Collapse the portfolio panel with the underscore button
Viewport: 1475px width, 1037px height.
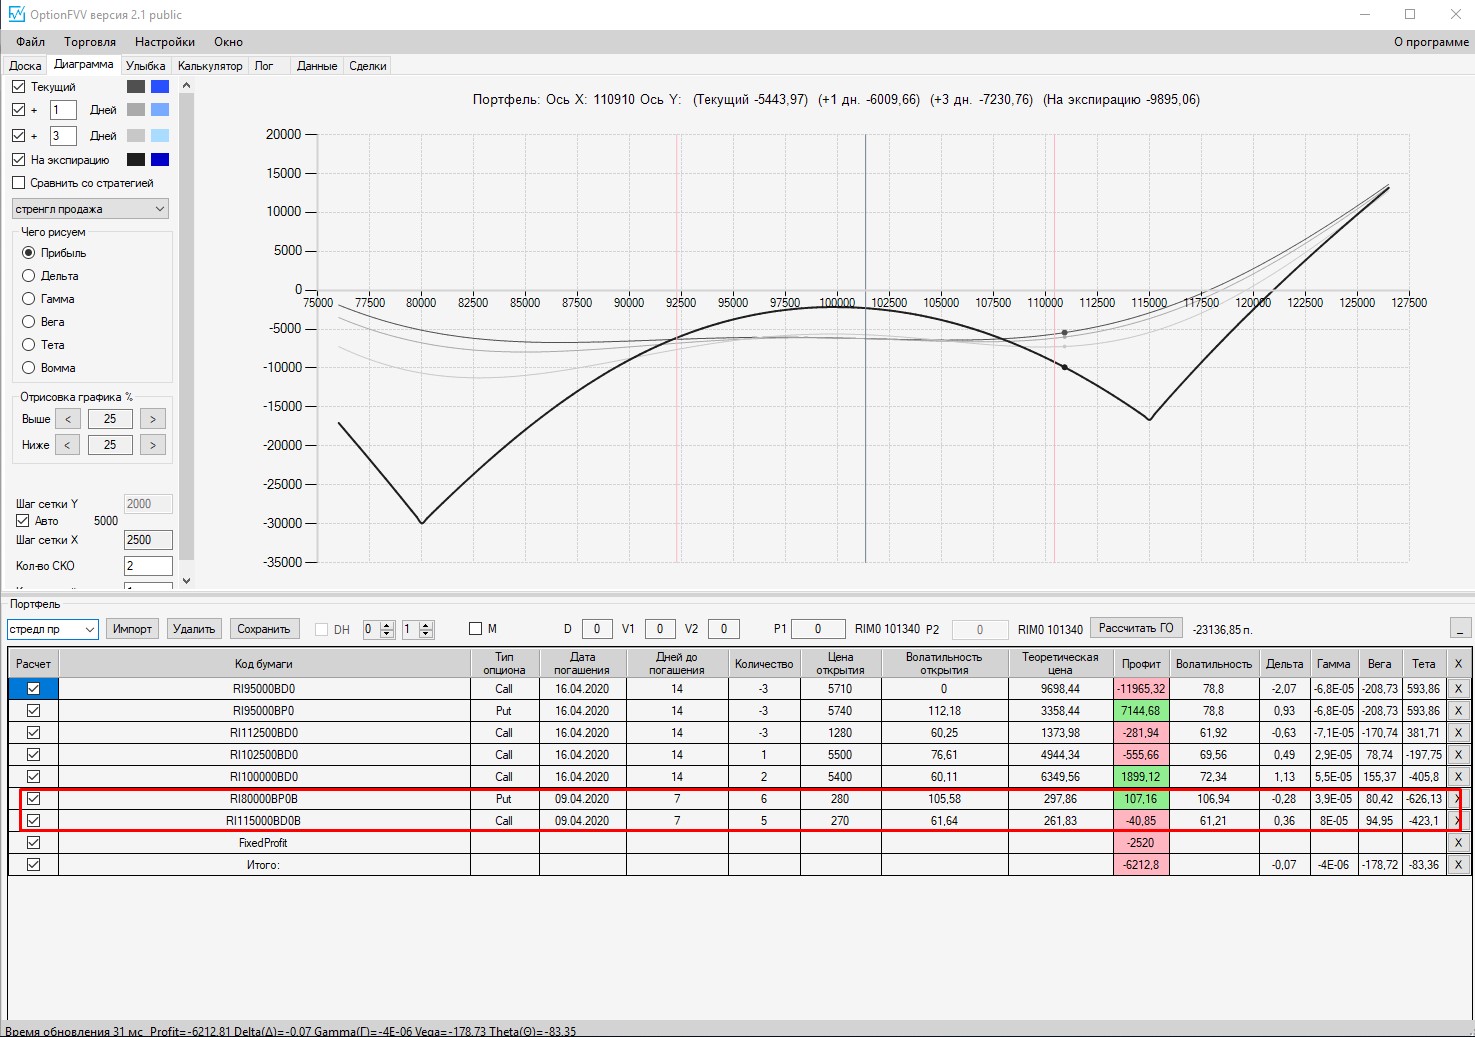[x=1460, y=628]
